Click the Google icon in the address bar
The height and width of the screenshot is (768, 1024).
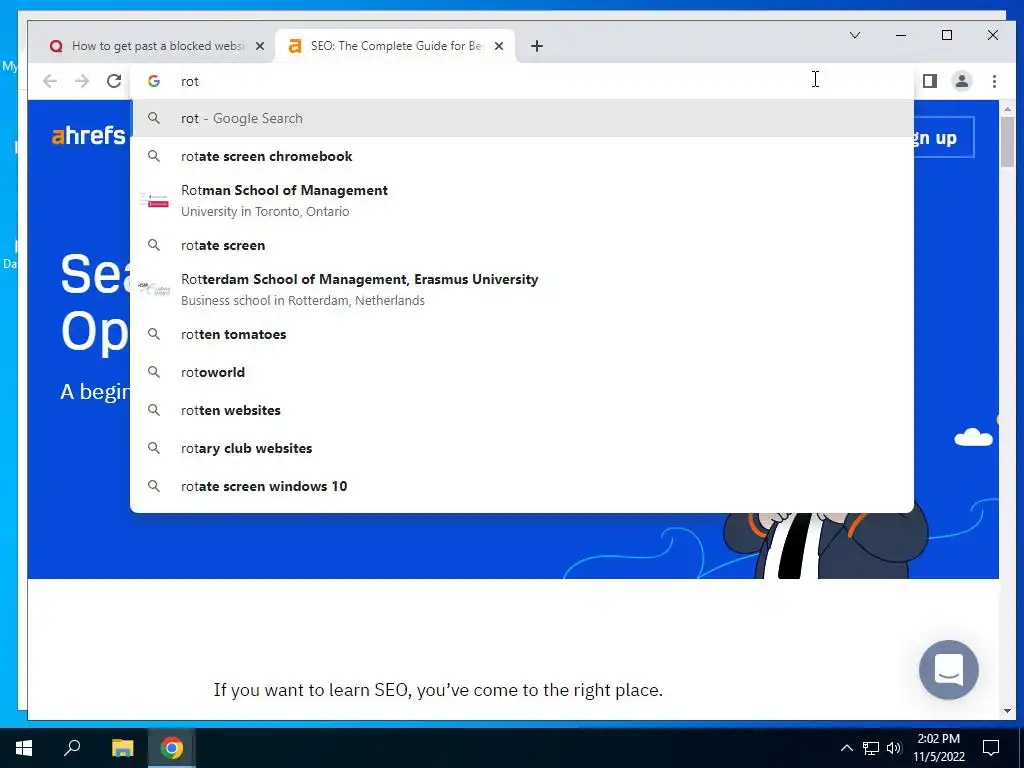[x=154, y=81]
